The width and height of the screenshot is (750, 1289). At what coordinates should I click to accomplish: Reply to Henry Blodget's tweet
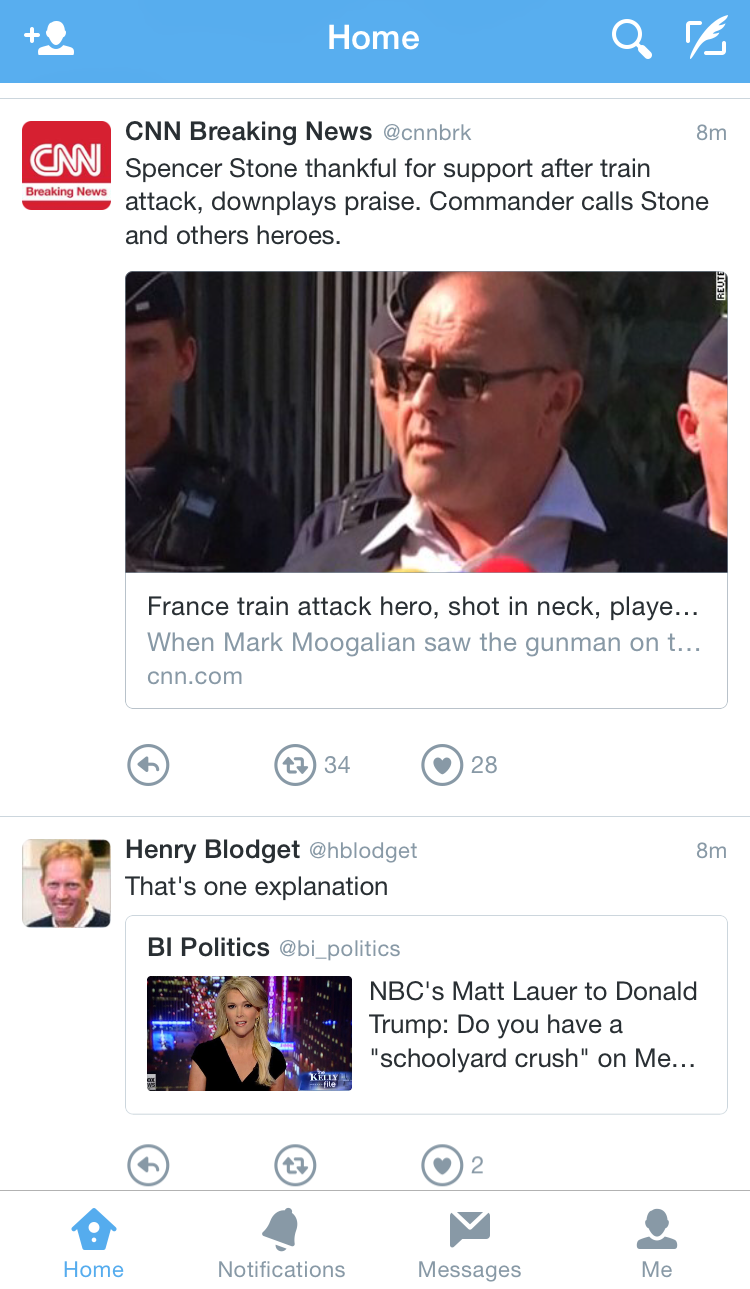pos(148,1165)
